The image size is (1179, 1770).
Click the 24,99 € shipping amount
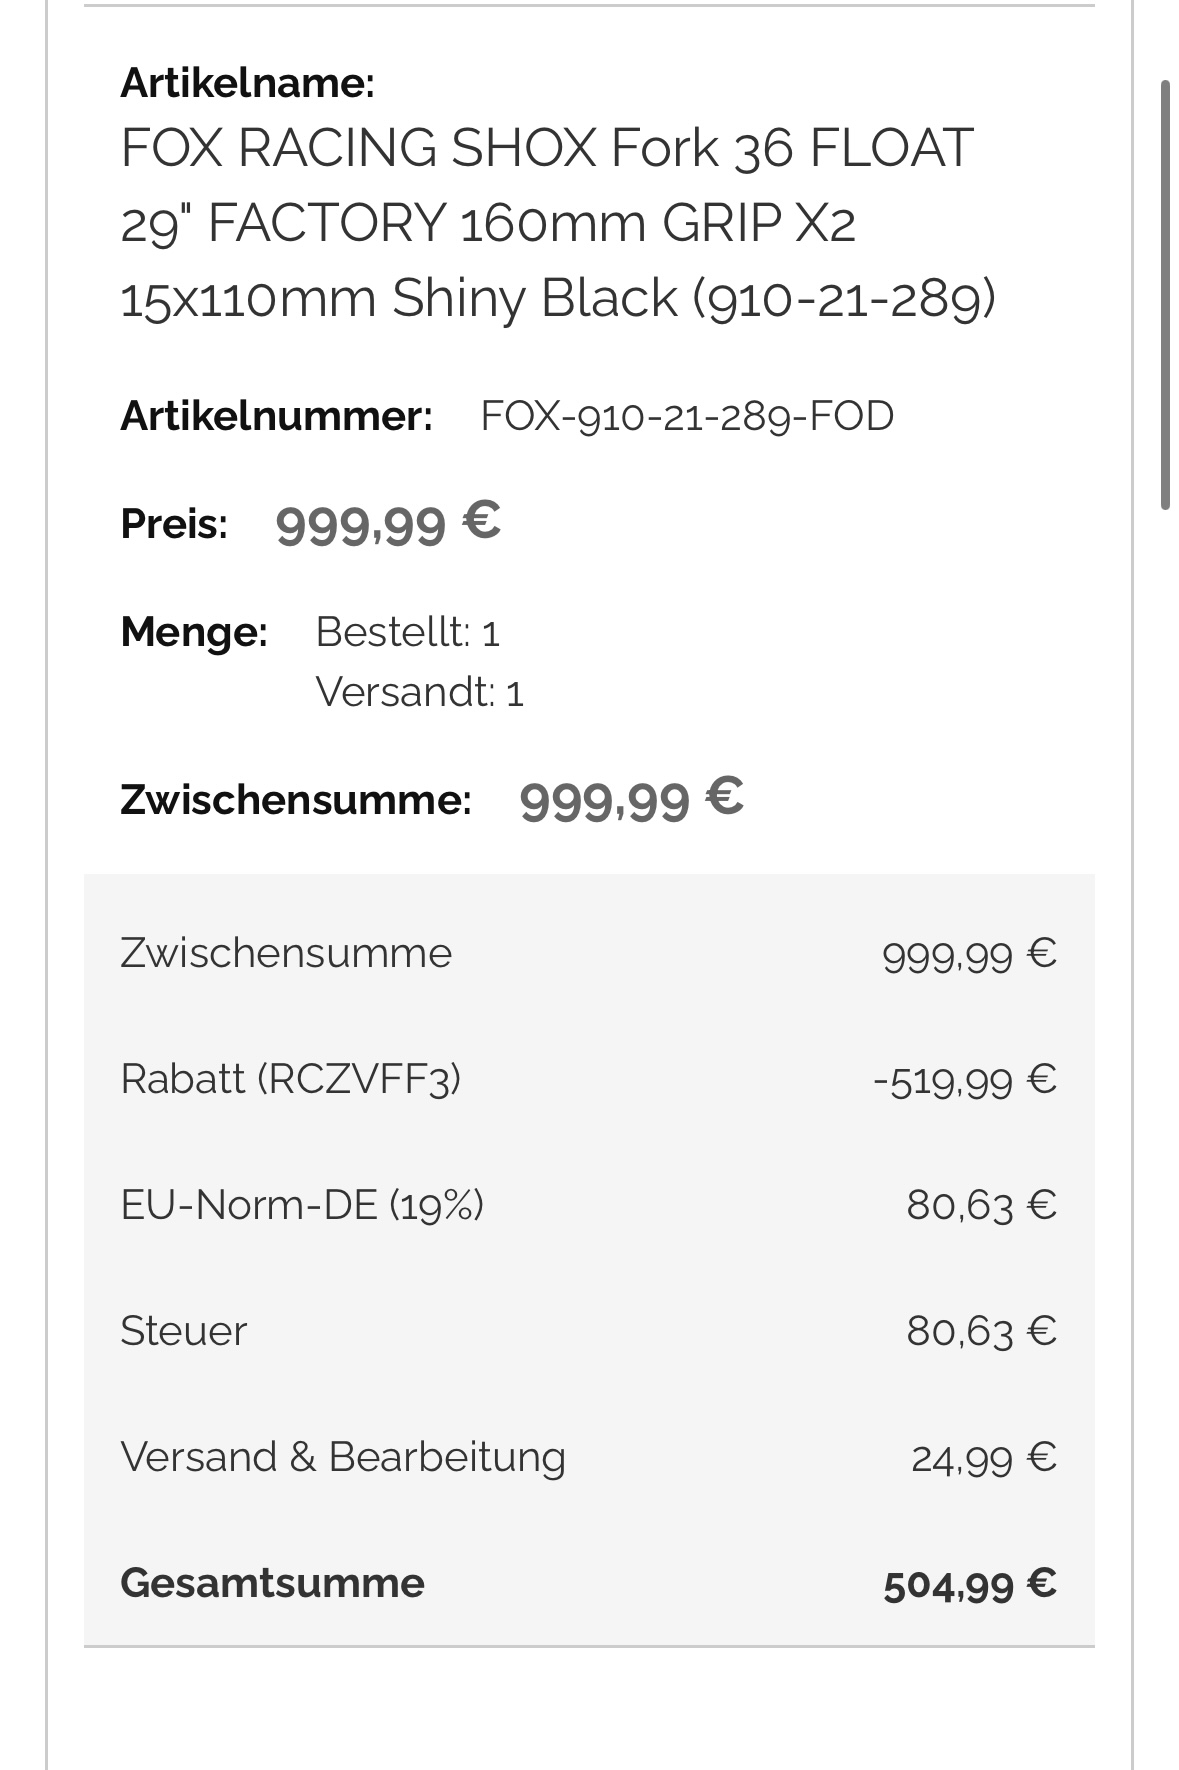point(983,1458)
